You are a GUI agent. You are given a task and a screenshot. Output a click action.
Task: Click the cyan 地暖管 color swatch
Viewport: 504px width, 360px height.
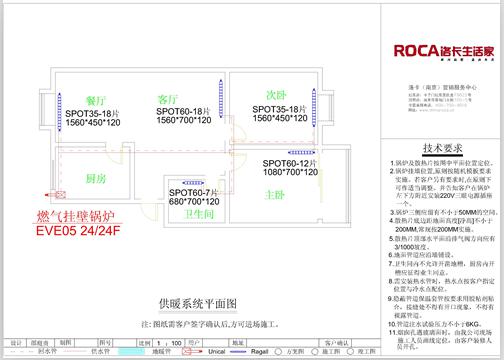131,351
